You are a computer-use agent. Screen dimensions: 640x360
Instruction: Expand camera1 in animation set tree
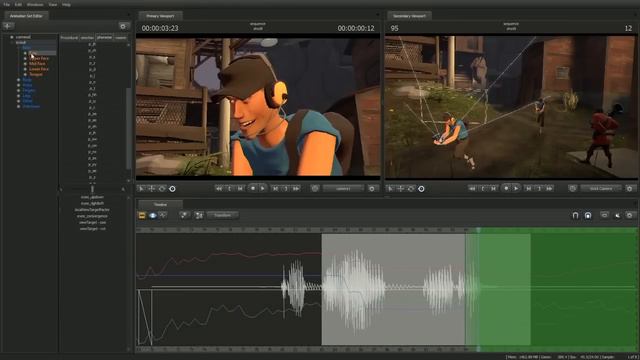coord(12,37)
